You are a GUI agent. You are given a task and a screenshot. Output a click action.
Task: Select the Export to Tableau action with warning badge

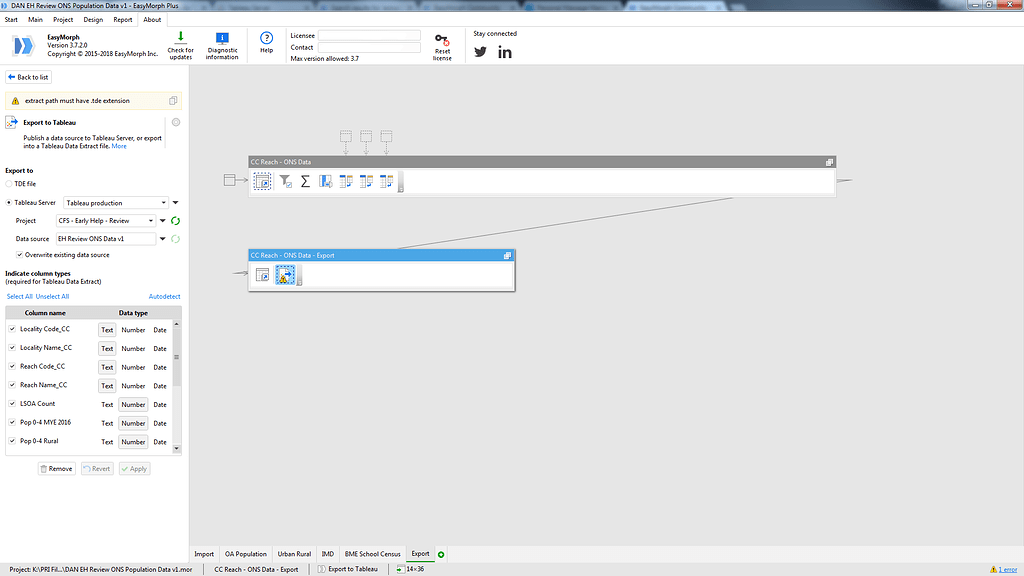click(285, 275)
